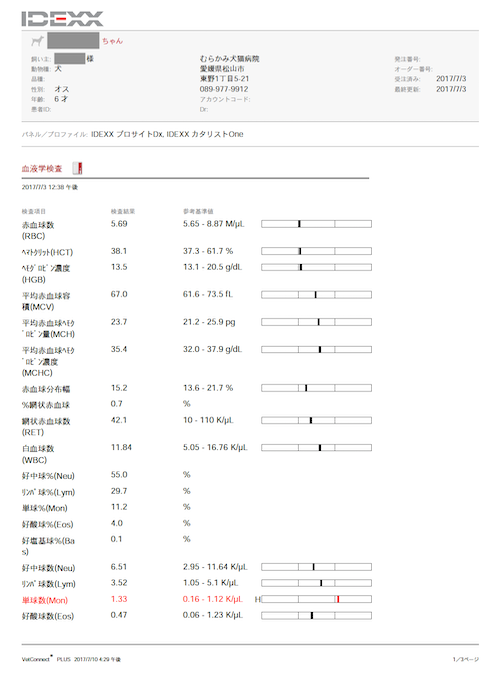
Task: Click the timestamp 2017/7/3 12:38 午後
Action: [50, 187]
